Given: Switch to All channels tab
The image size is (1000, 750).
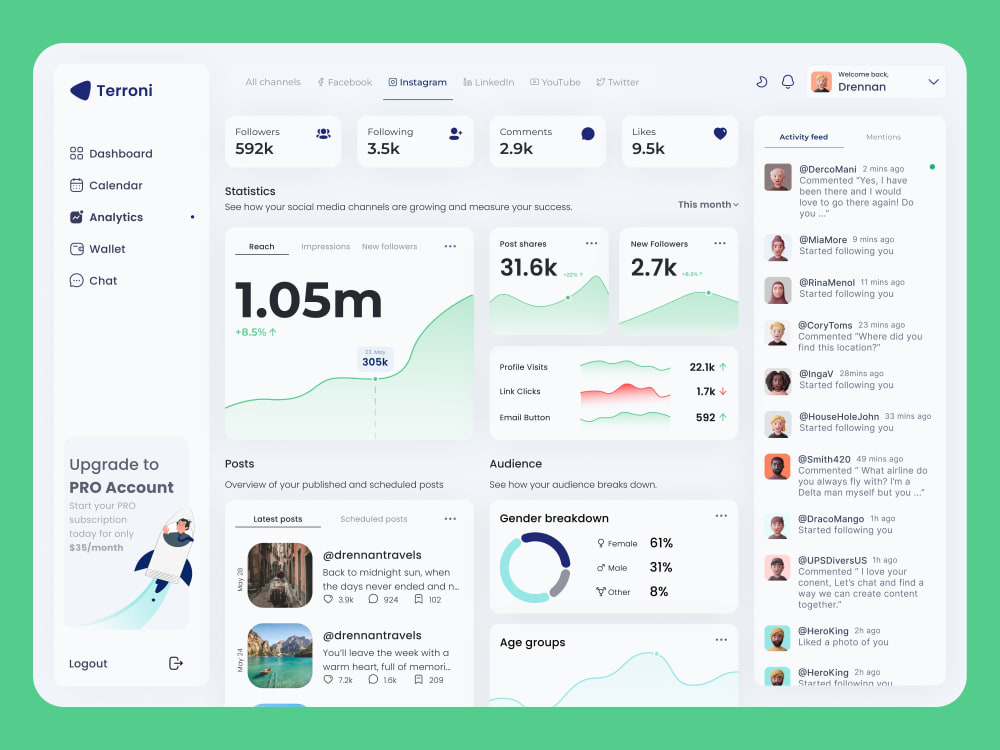Looking at the screenshot, I should coord(273,82).
